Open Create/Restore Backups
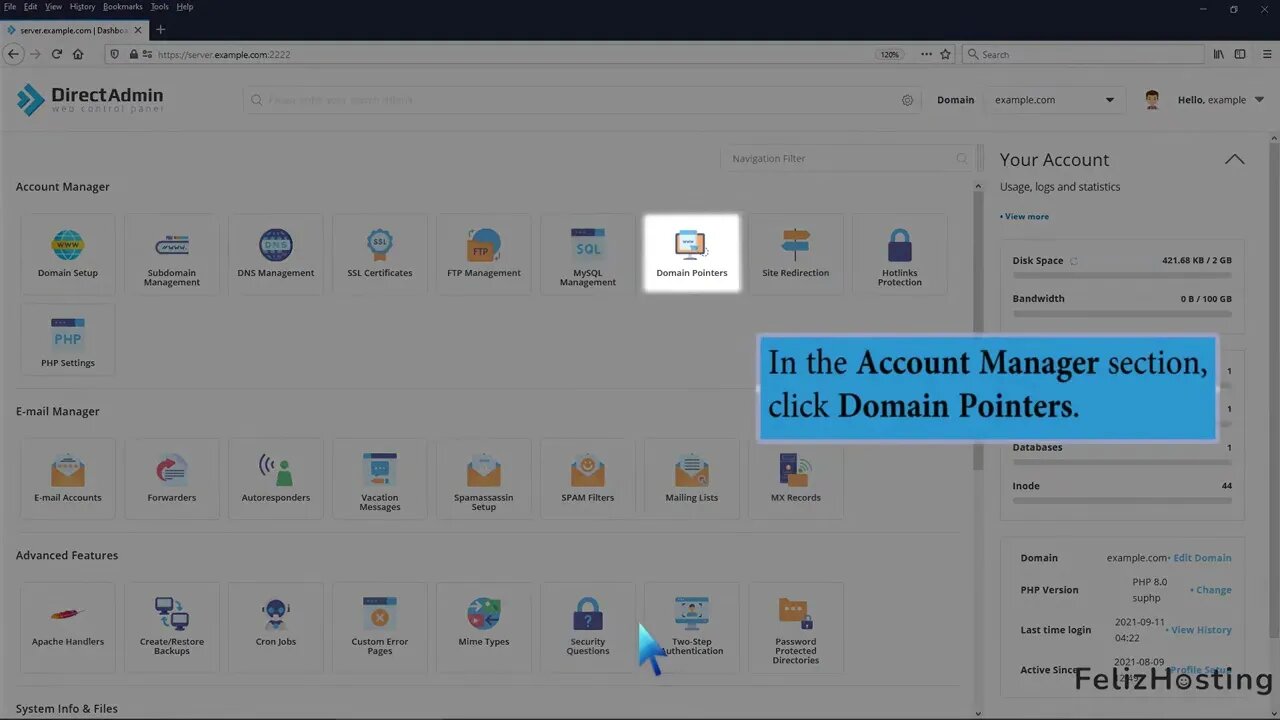This screenshot has width=1280, height=720. pyautogui.click(x=172, y=627)
